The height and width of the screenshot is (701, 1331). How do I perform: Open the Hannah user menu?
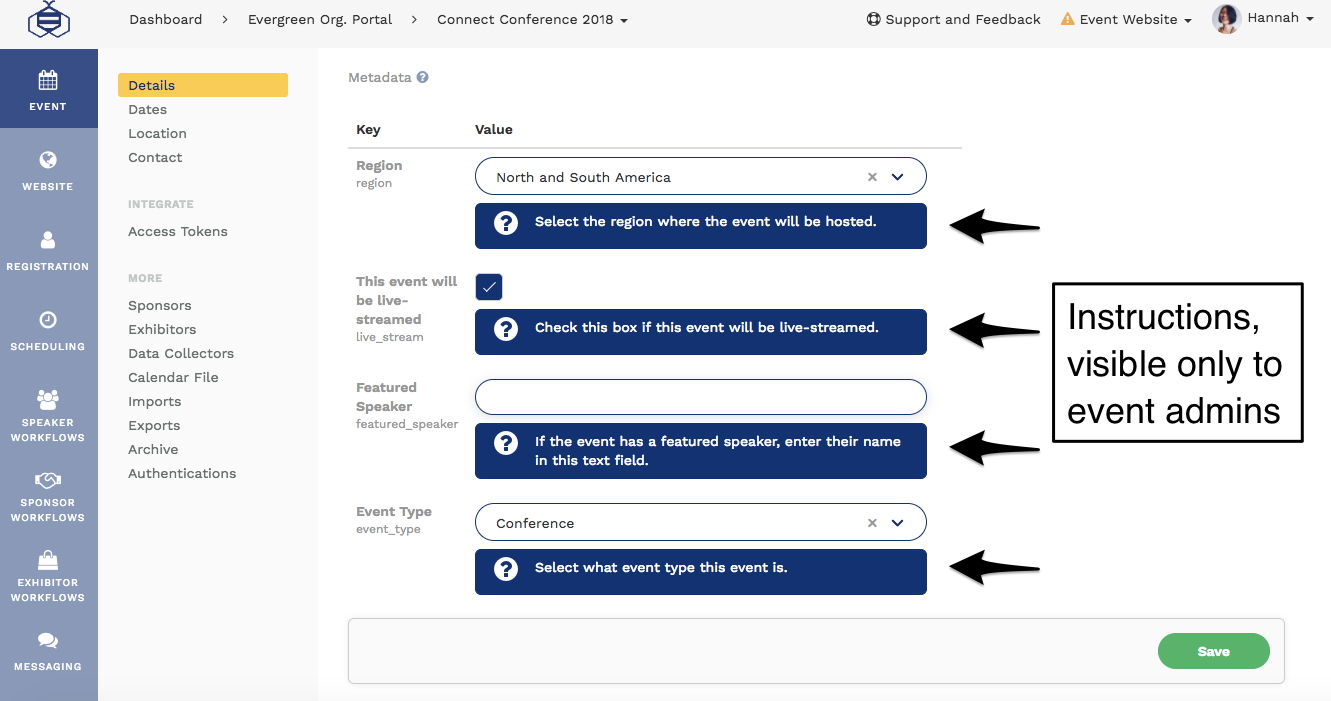point(1280,18)
